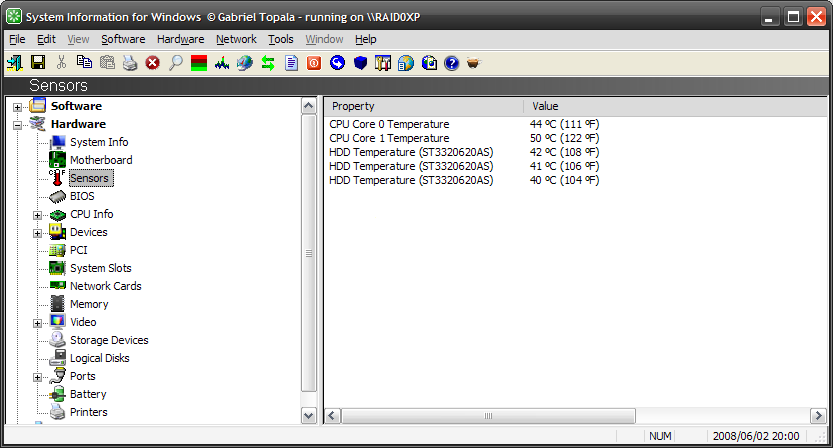Viewport: 833px width, 448px height.
Task: Open the Network menu
Action: [236, 39]
